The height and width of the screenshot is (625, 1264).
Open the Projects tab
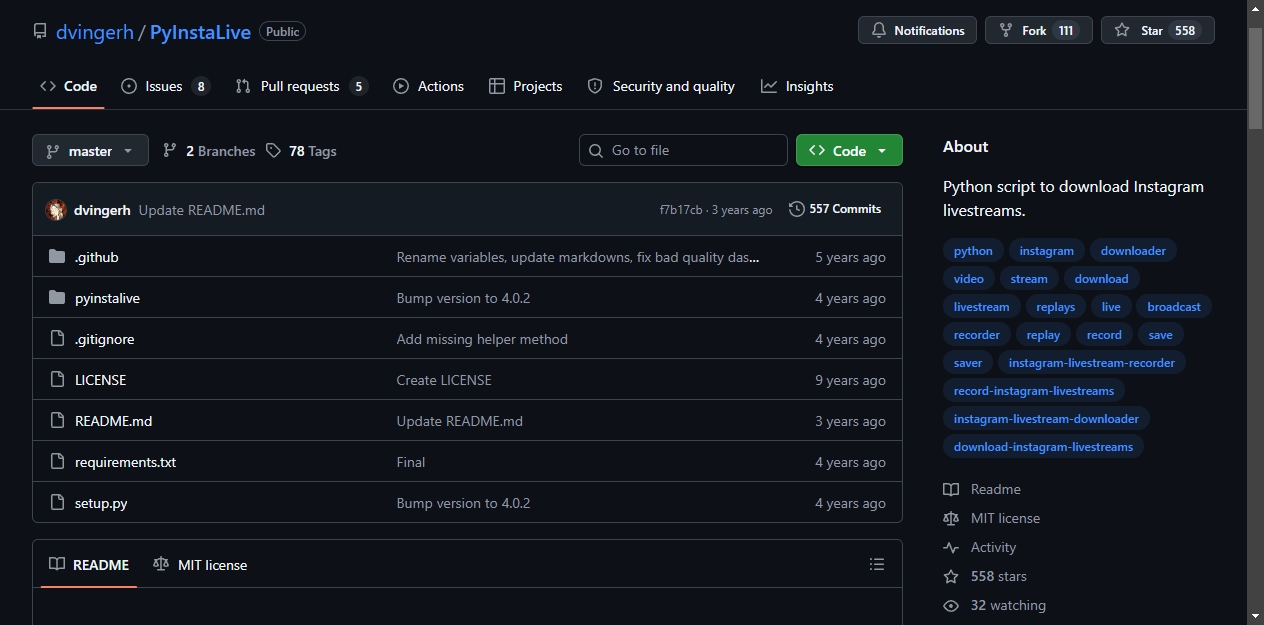[525, 86]
